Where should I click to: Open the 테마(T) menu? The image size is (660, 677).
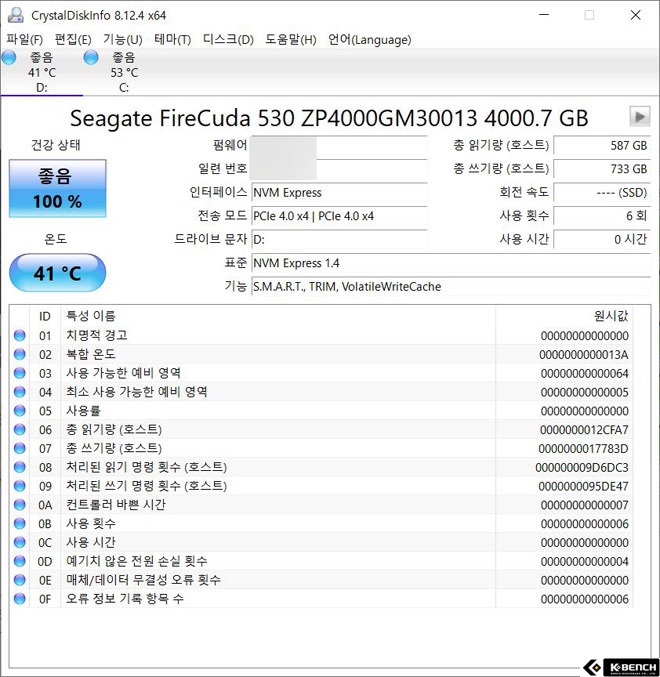(173, 40)
